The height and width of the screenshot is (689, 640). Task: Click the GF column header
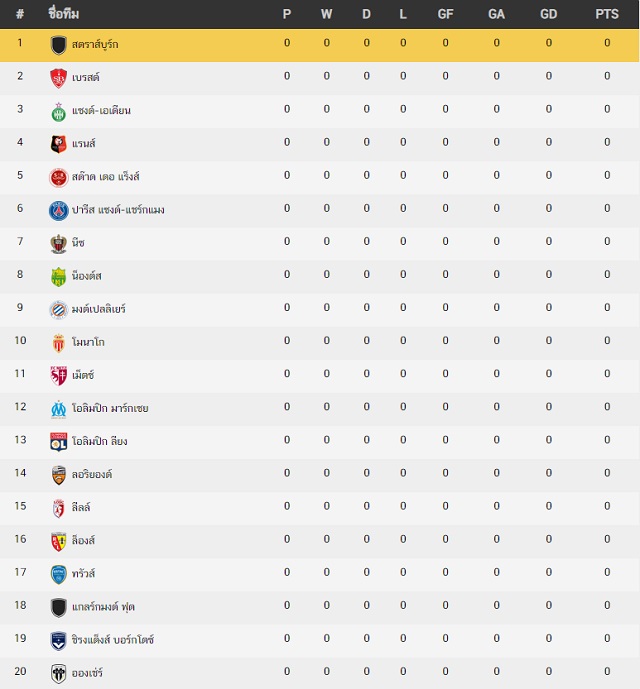pos(445,14)
